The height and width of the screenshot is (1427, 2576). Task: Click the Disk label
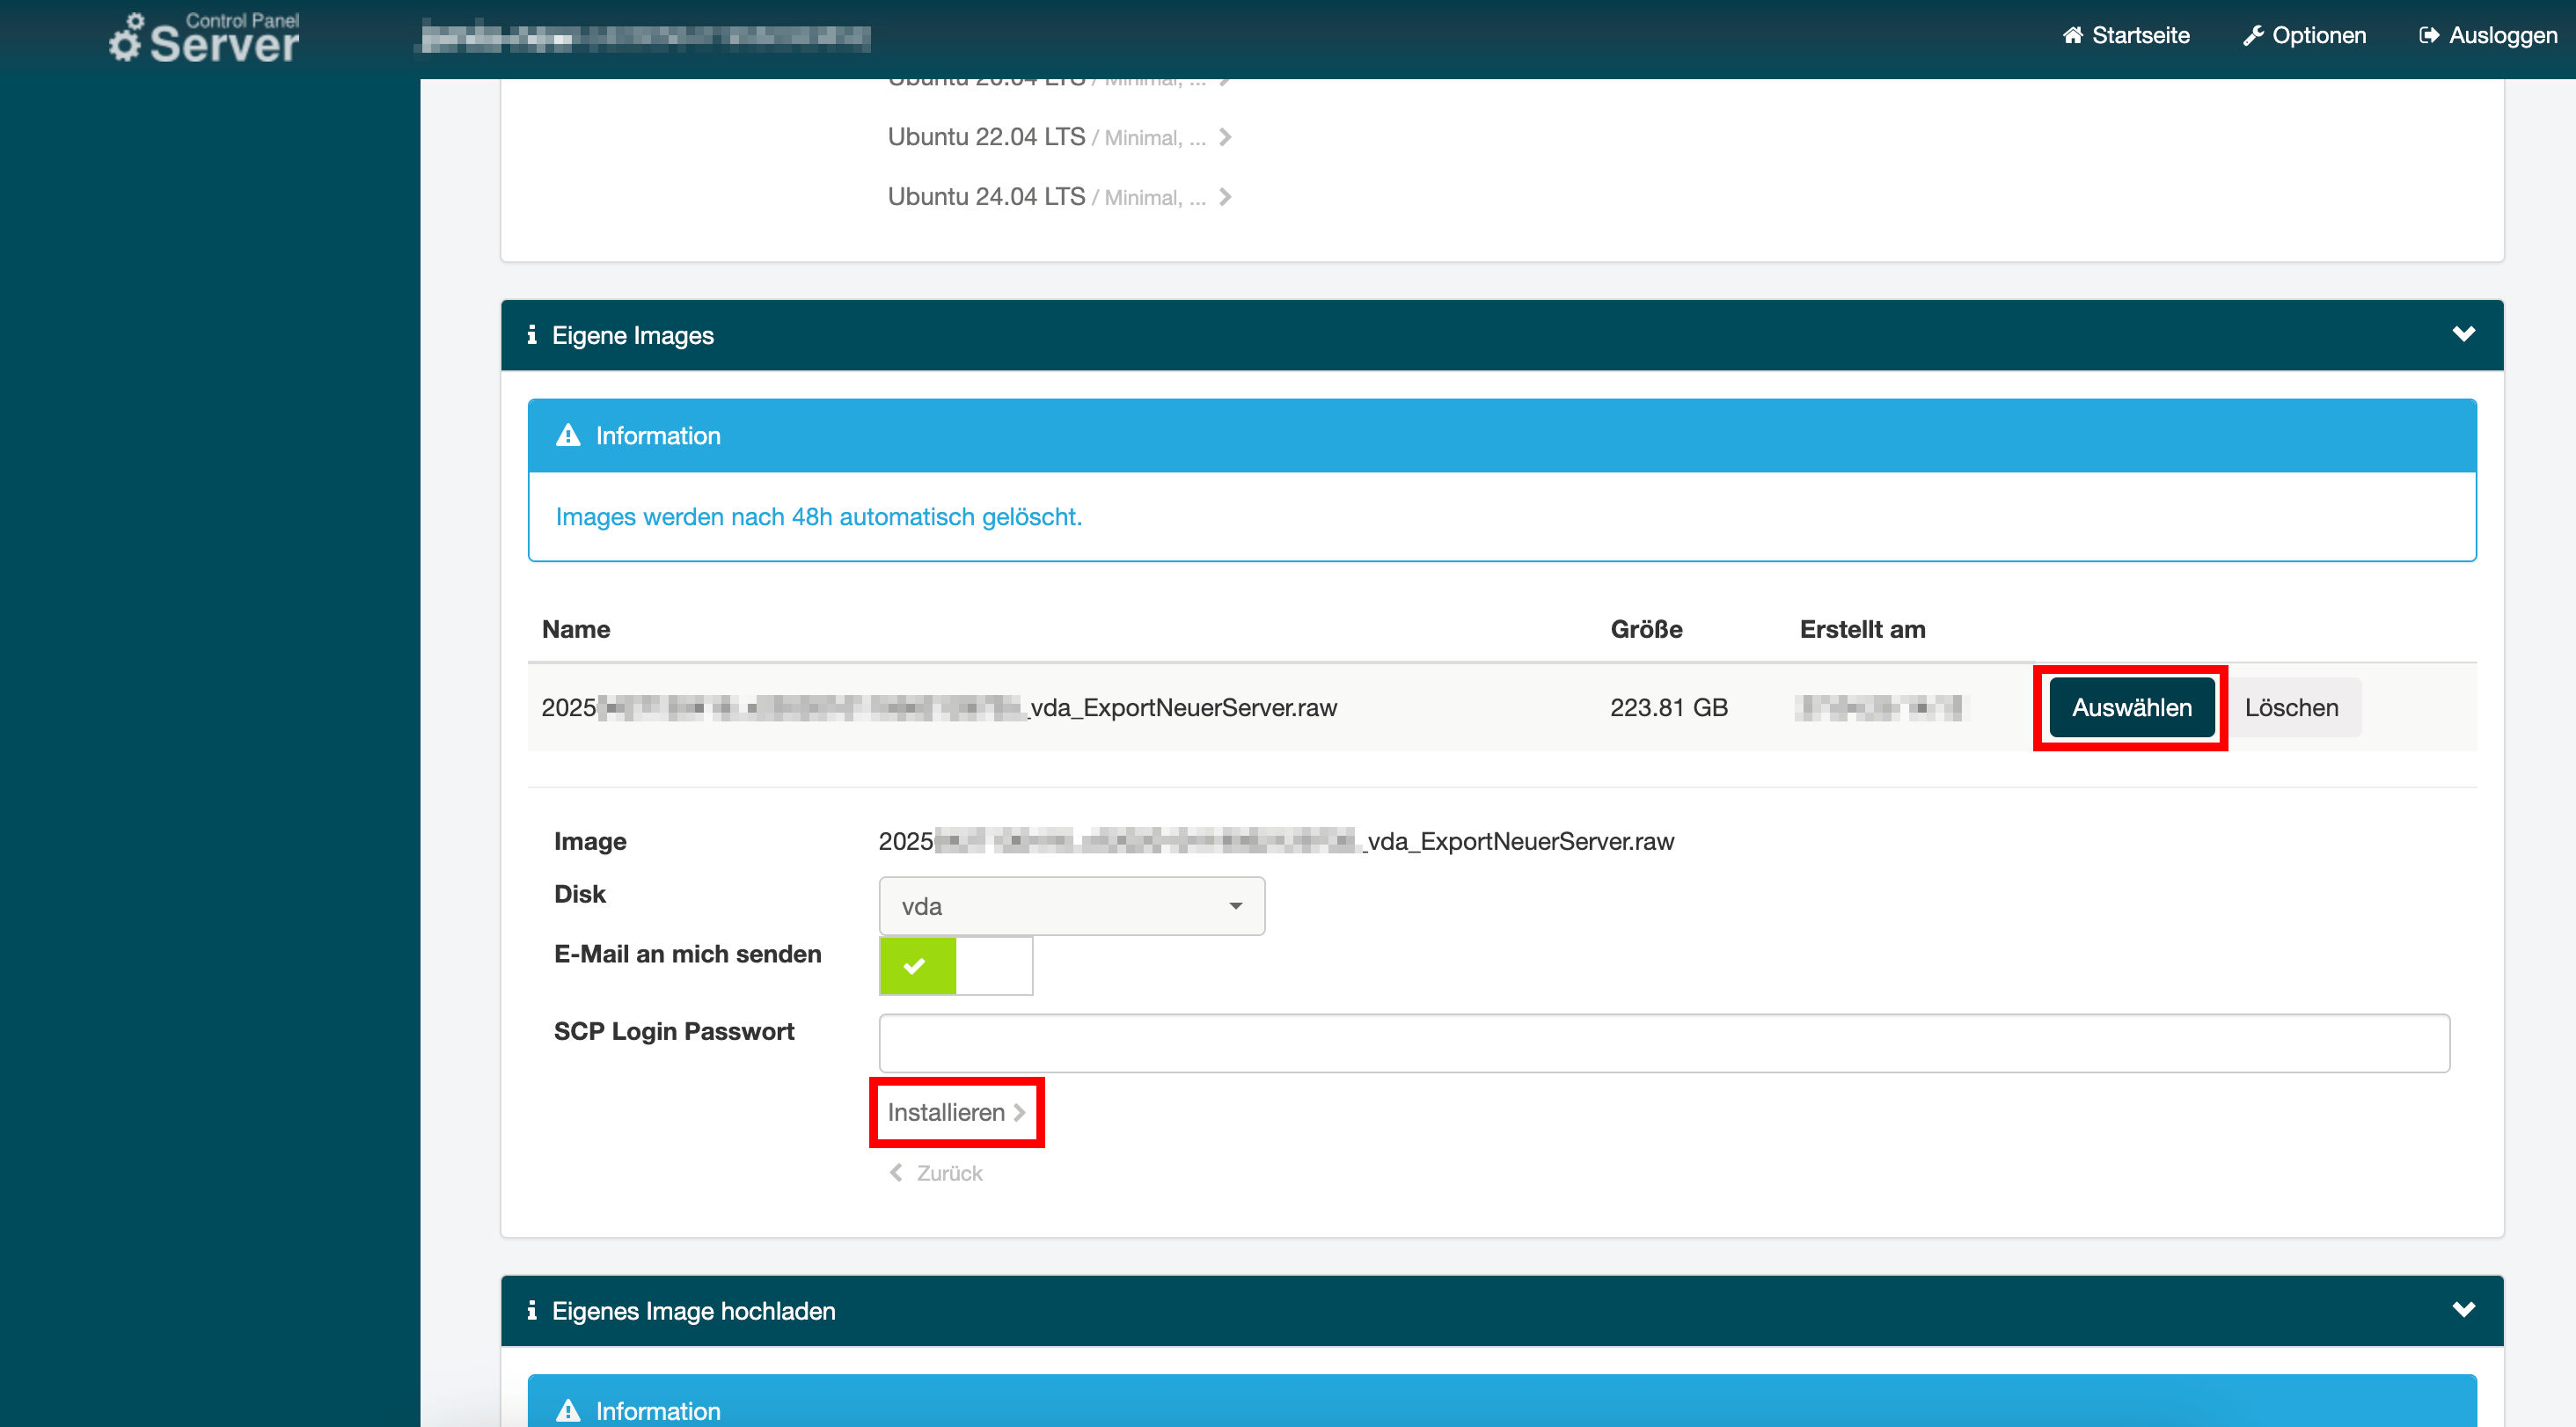pyautogui.click(x=580, y=894)
